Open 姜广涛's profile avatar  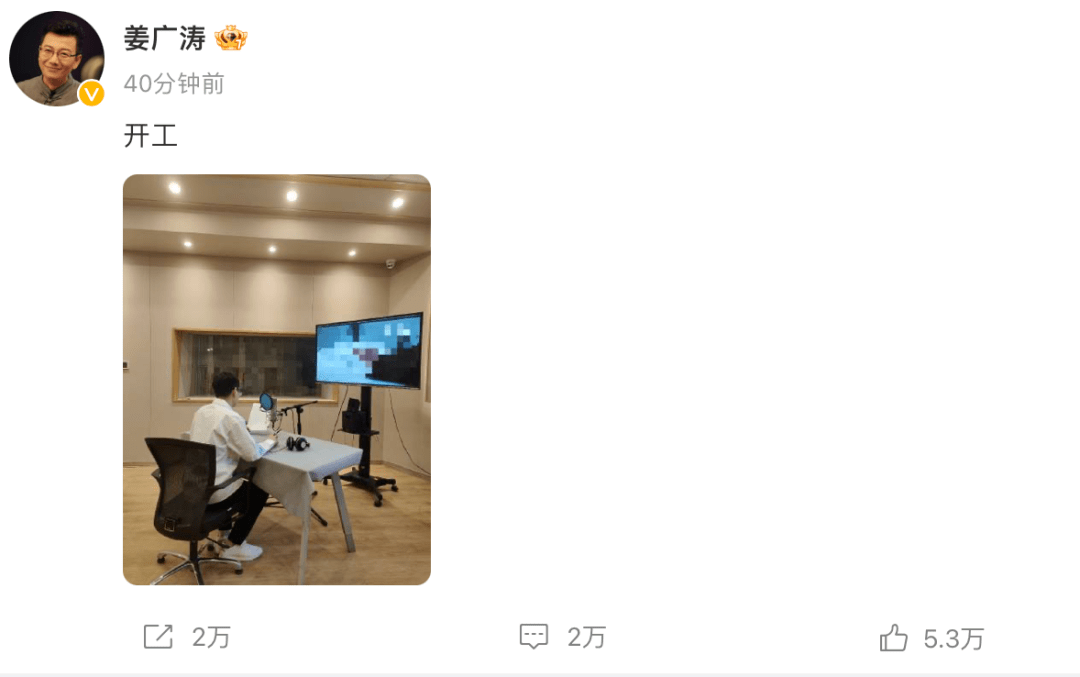[56, 59]
